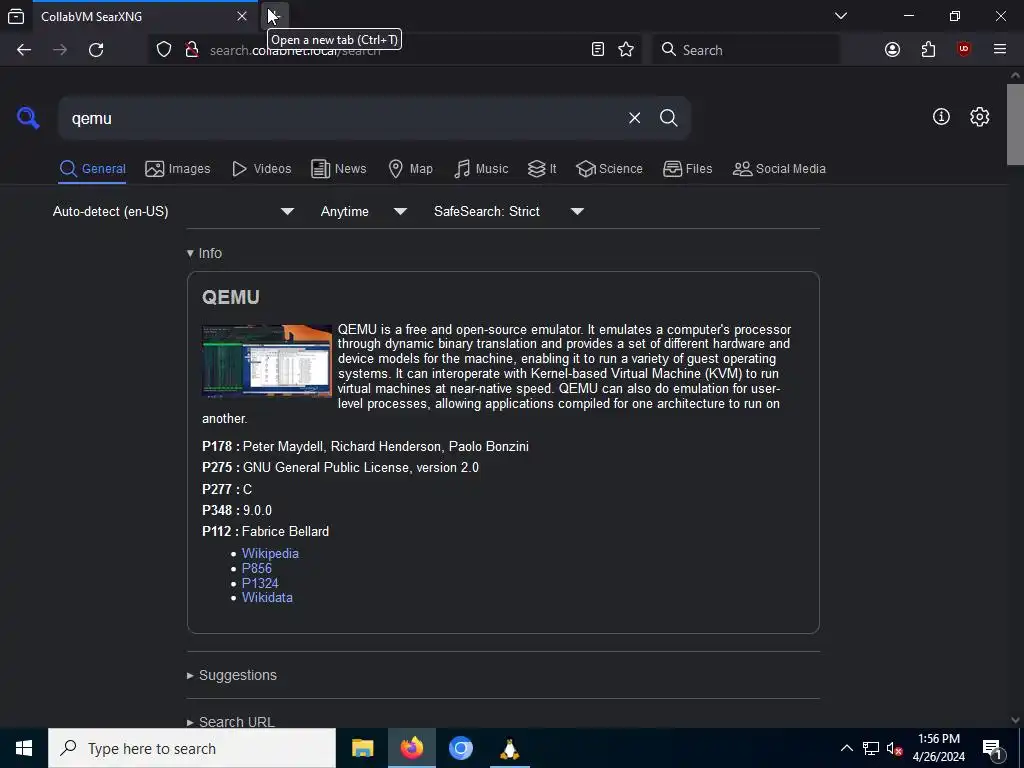
Task: Open the Windows Start menu
Action: coord(24,748)
